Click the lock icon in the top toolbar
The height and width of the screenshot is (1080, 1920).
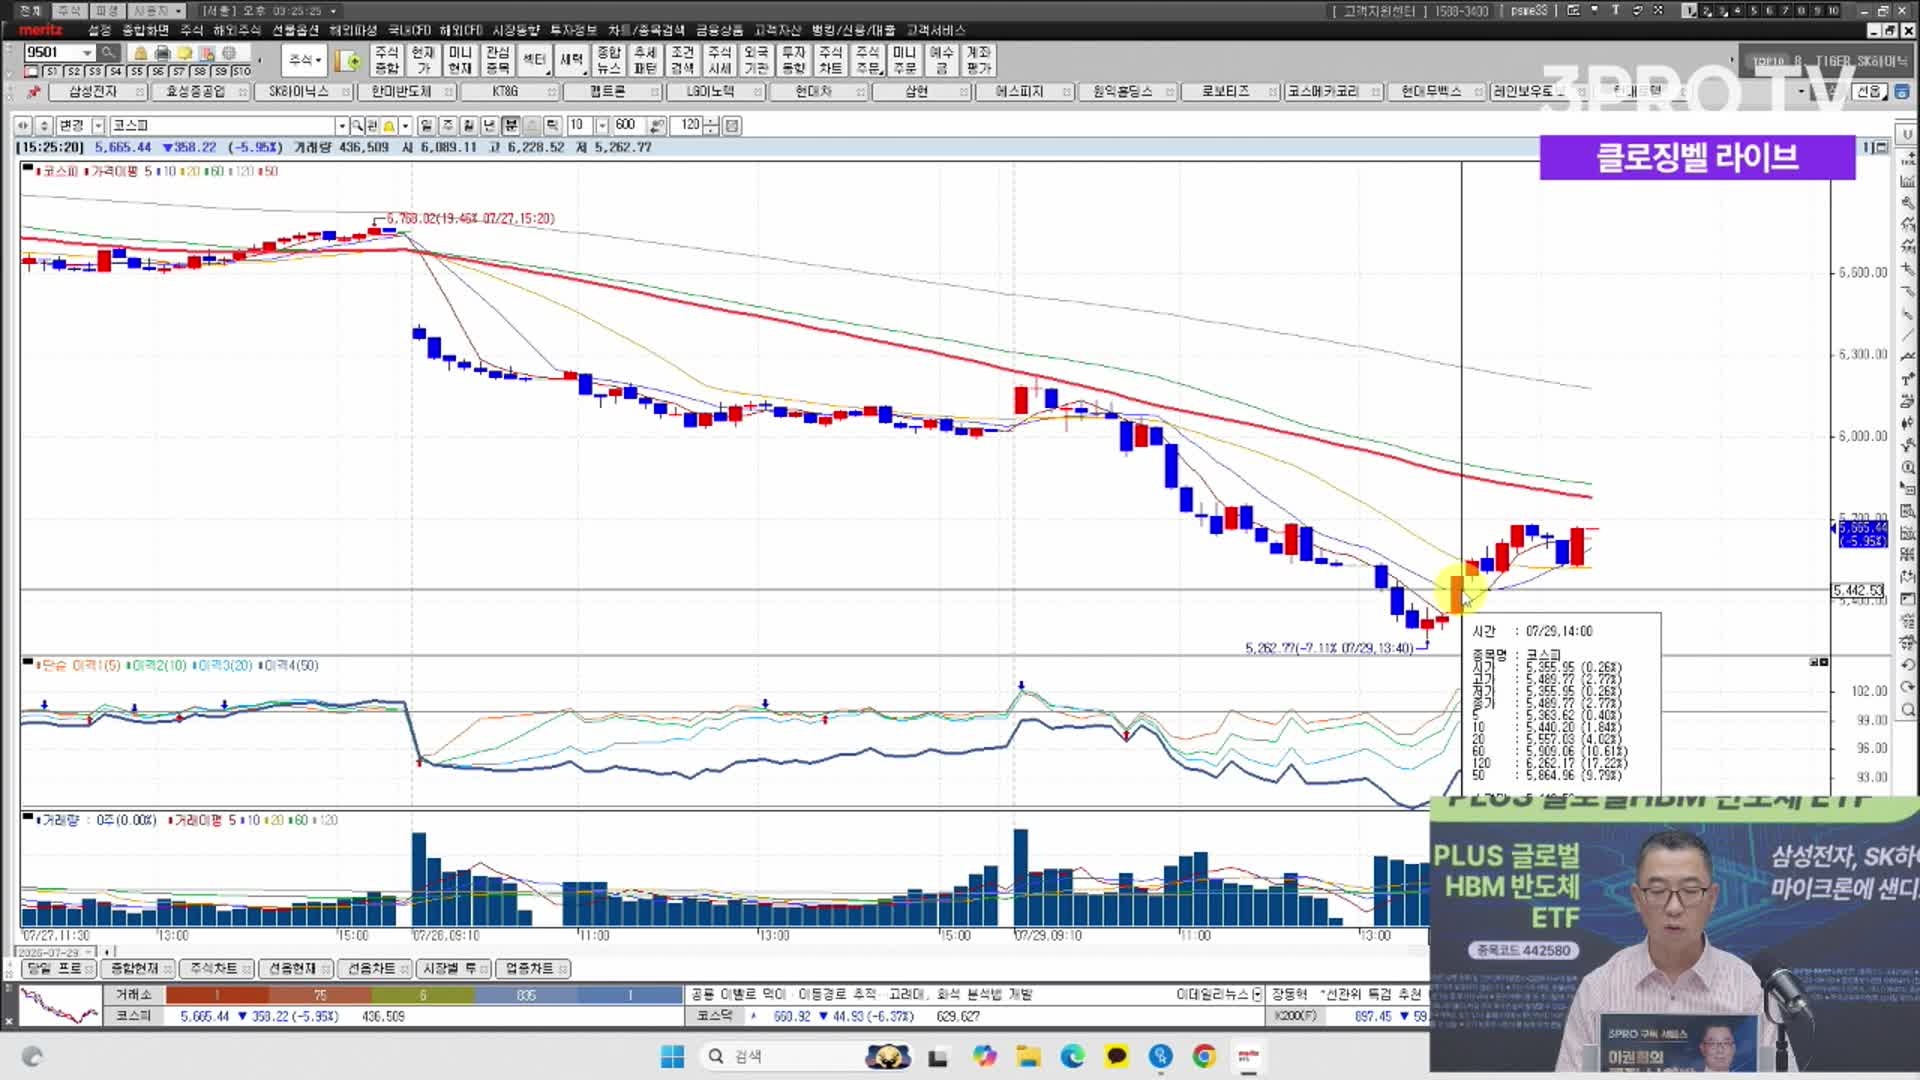(x=141, y=52)
